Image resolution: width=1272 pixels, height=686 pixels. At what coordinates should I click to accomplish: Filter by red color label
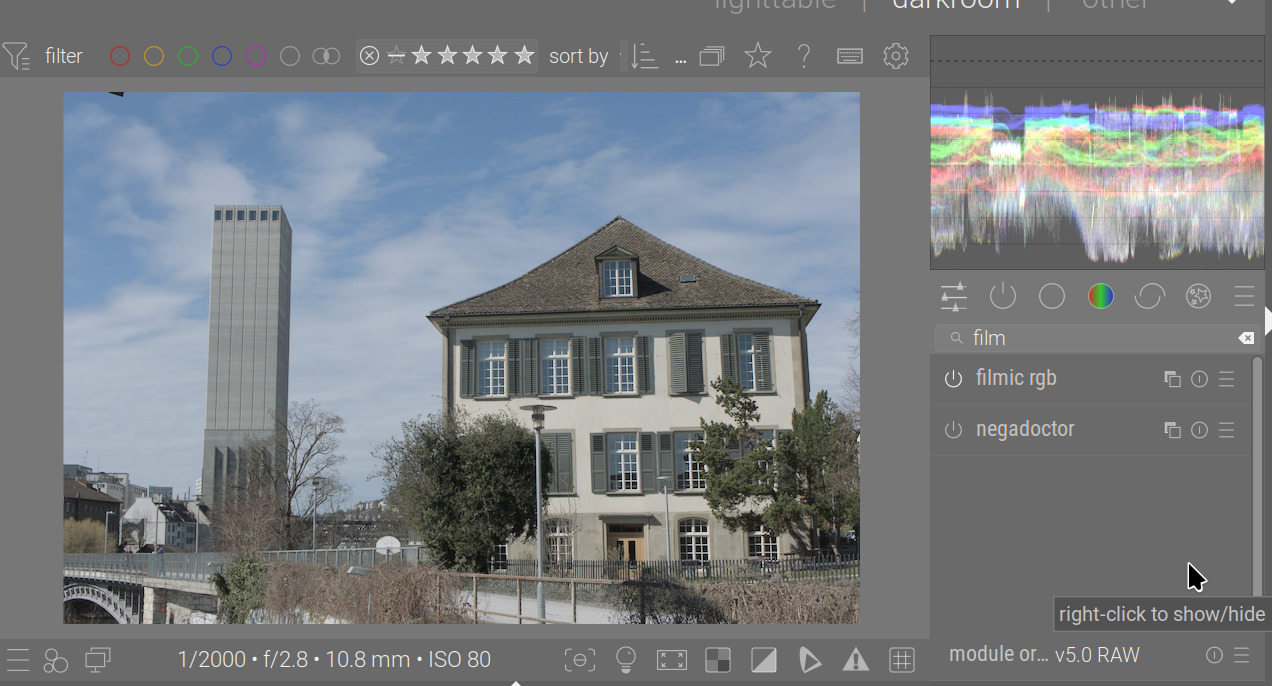120,56
